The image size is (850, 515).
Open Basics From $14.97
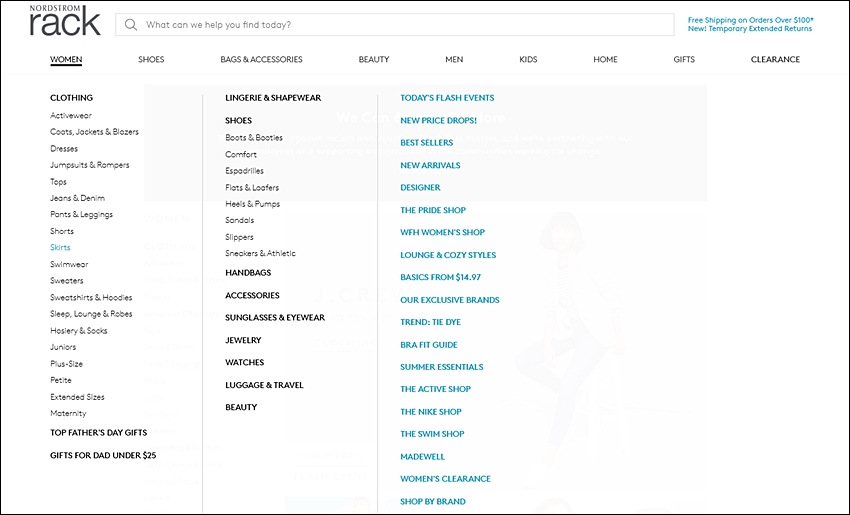tap(441, 278)
